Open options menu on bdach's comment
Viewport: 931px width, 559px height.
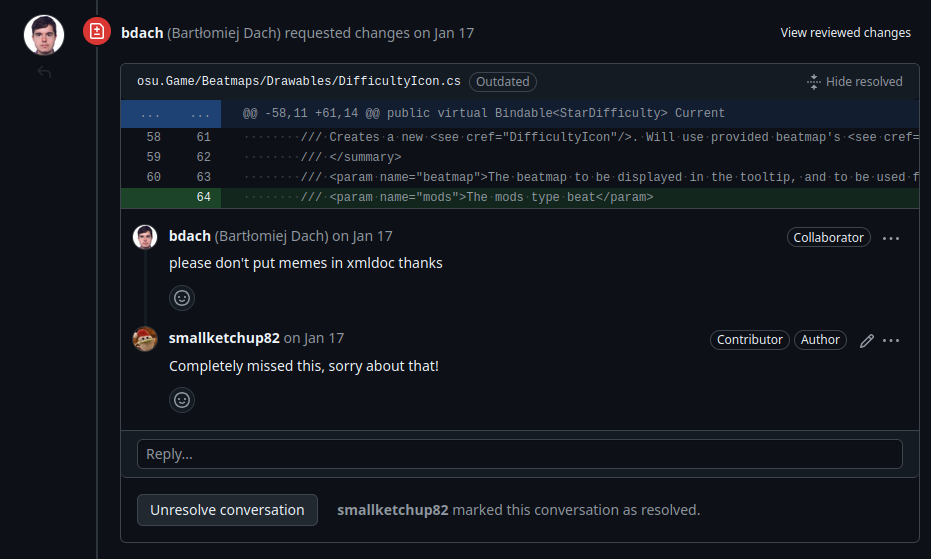[x=891, y=238]
